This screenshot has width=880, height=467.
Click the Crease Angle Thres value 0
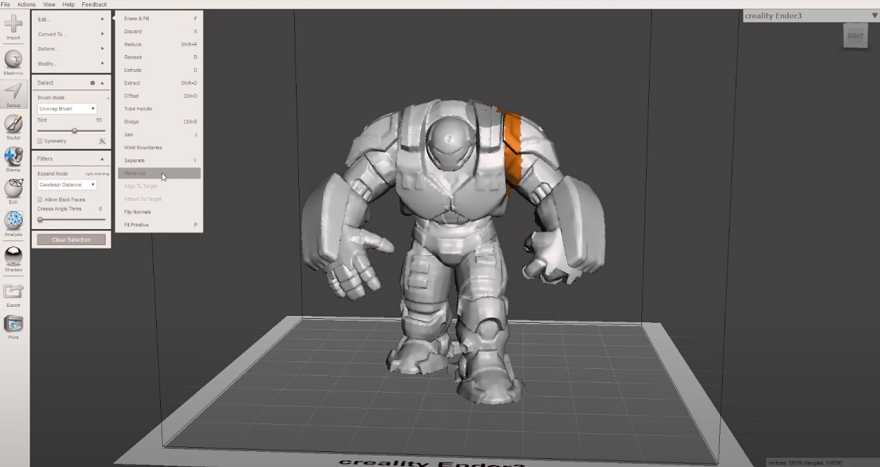click(100, 209)
